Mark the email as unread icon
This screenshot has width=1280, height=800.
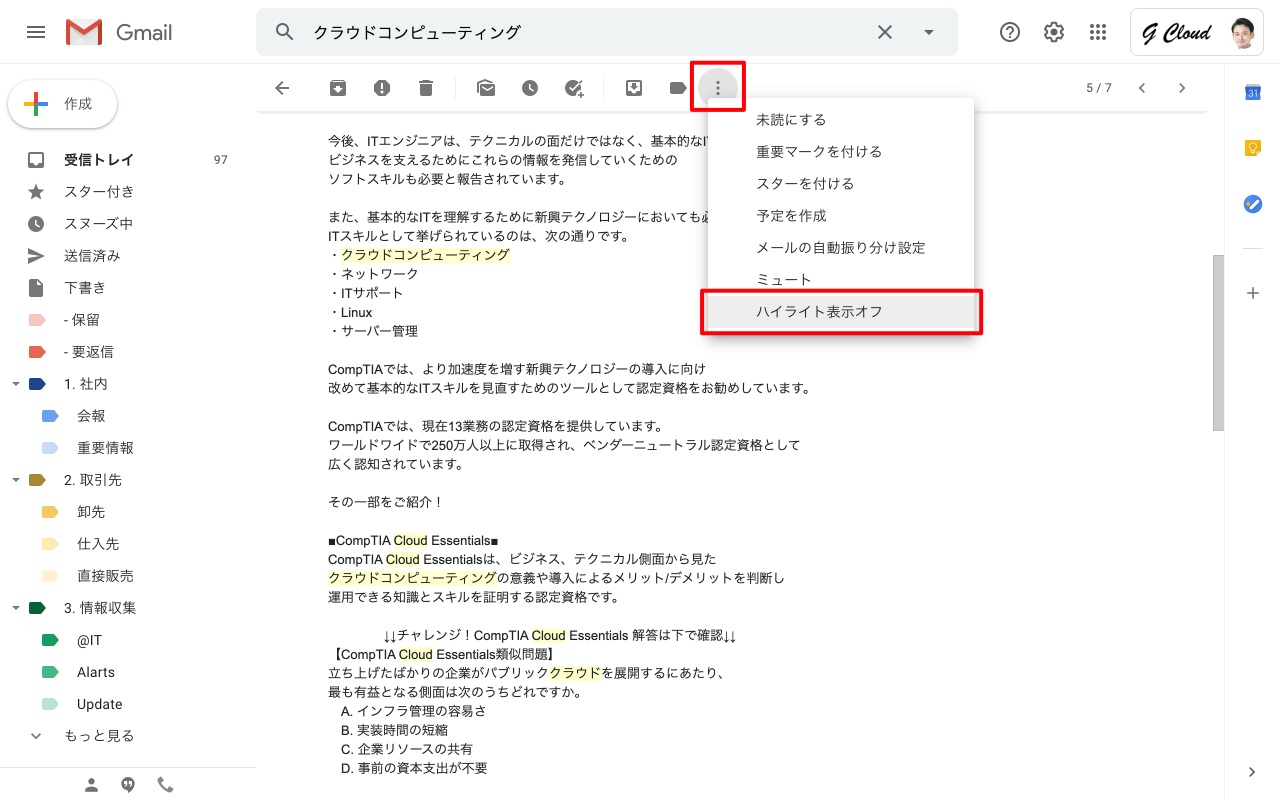pos(486,88)
